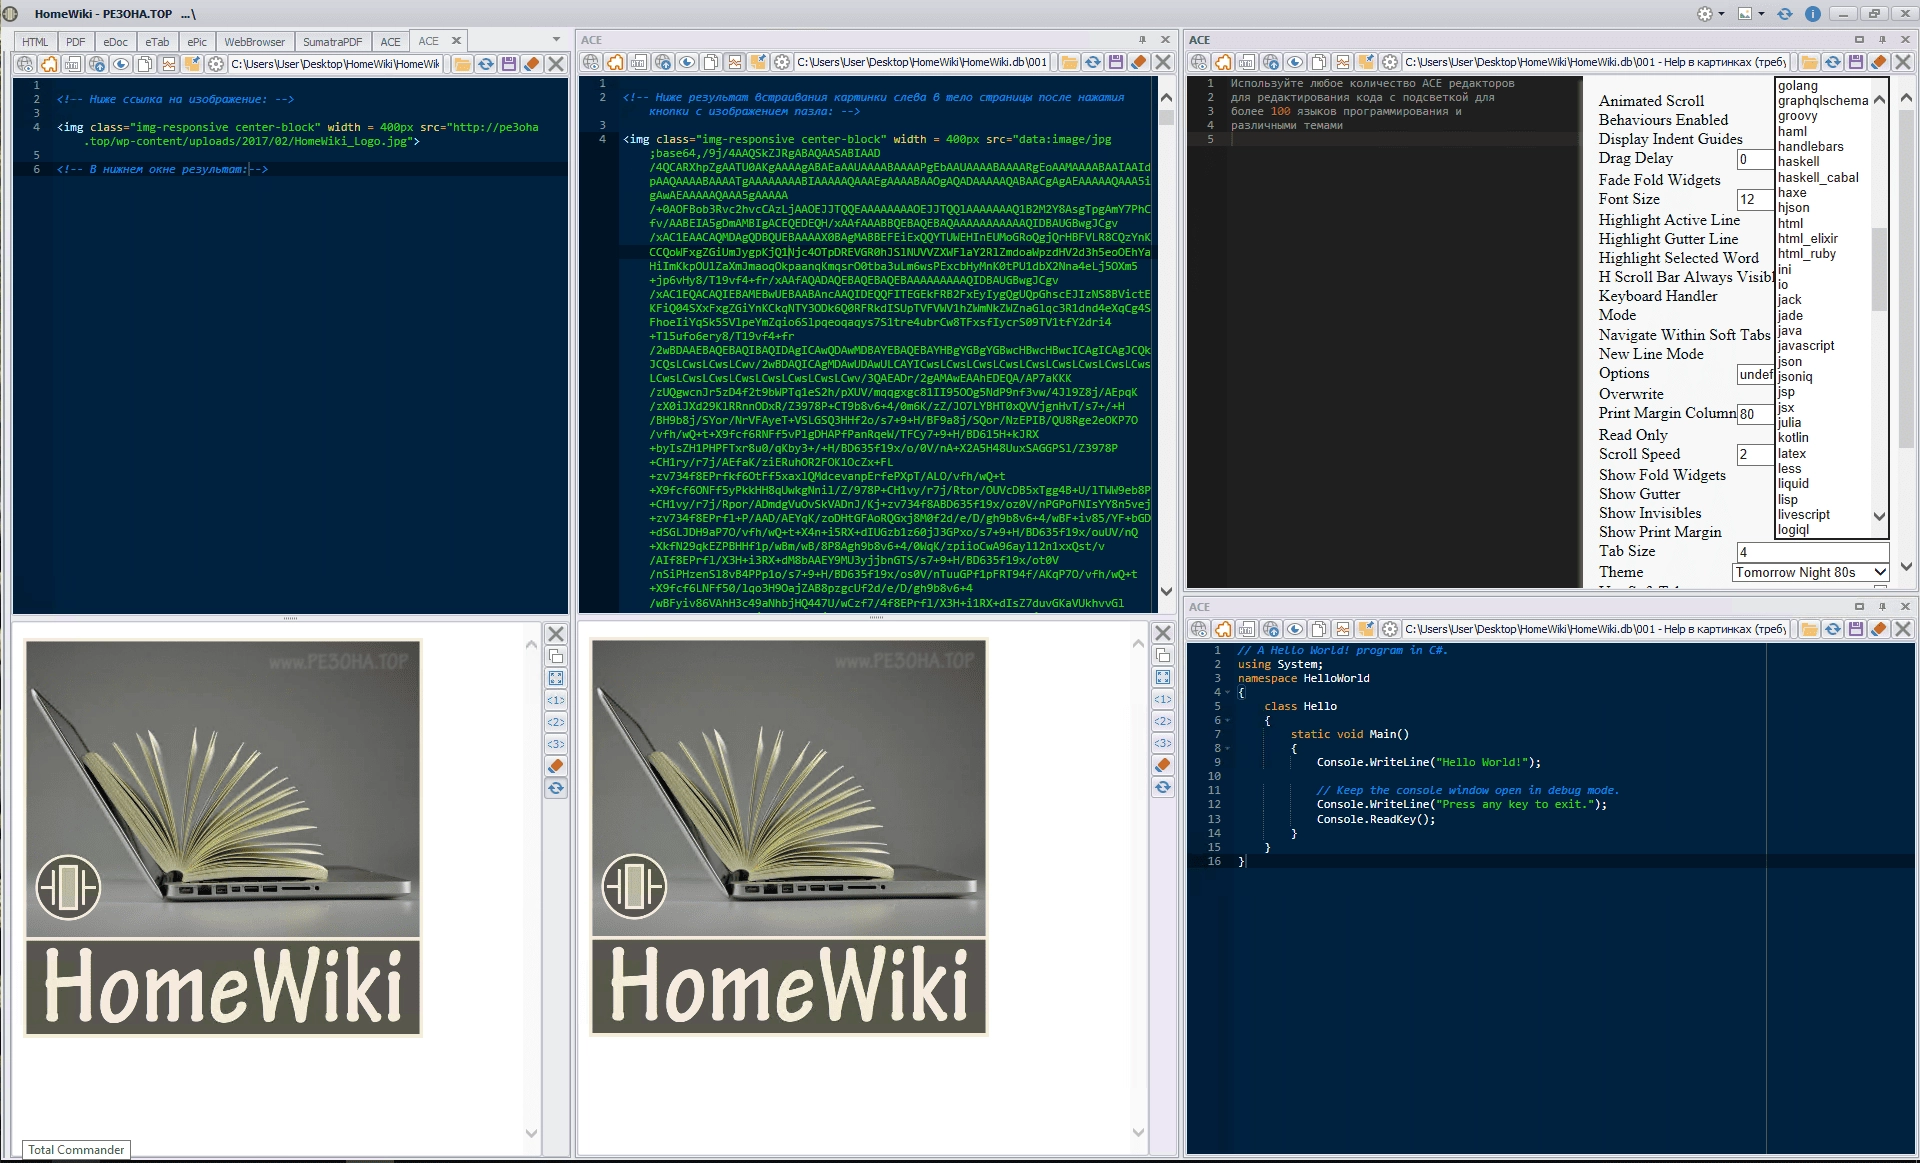1920x1163 pixels.
Task: Click the orange puzzle-piece icon in left tabbed ACE toolbar
Action: tap(49, 64)
